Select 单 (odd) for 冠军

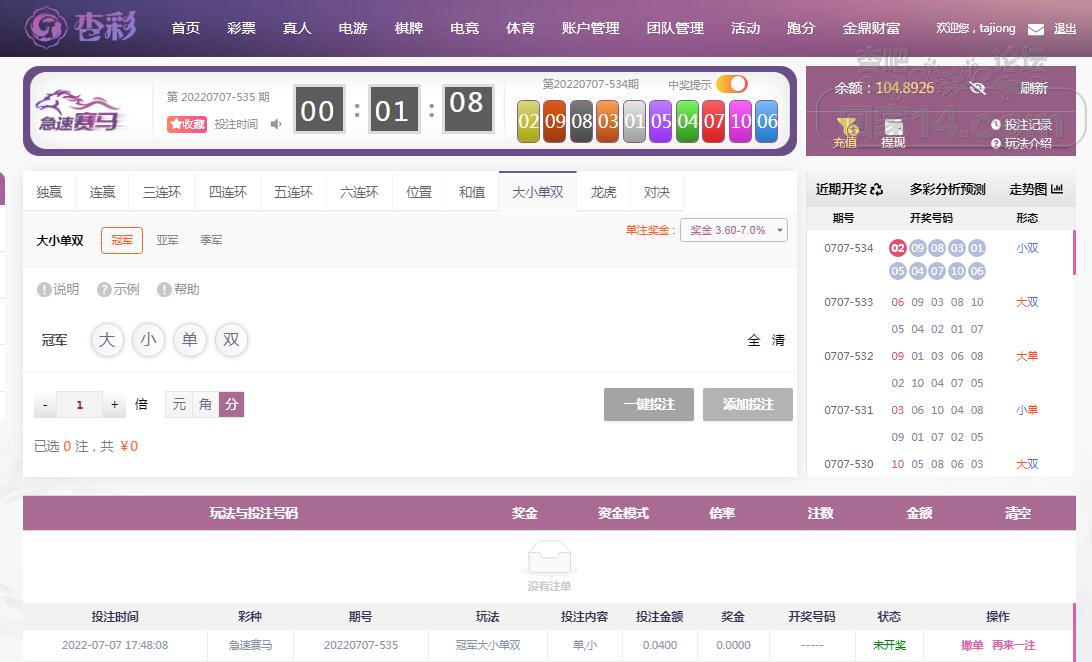(189, 340)
